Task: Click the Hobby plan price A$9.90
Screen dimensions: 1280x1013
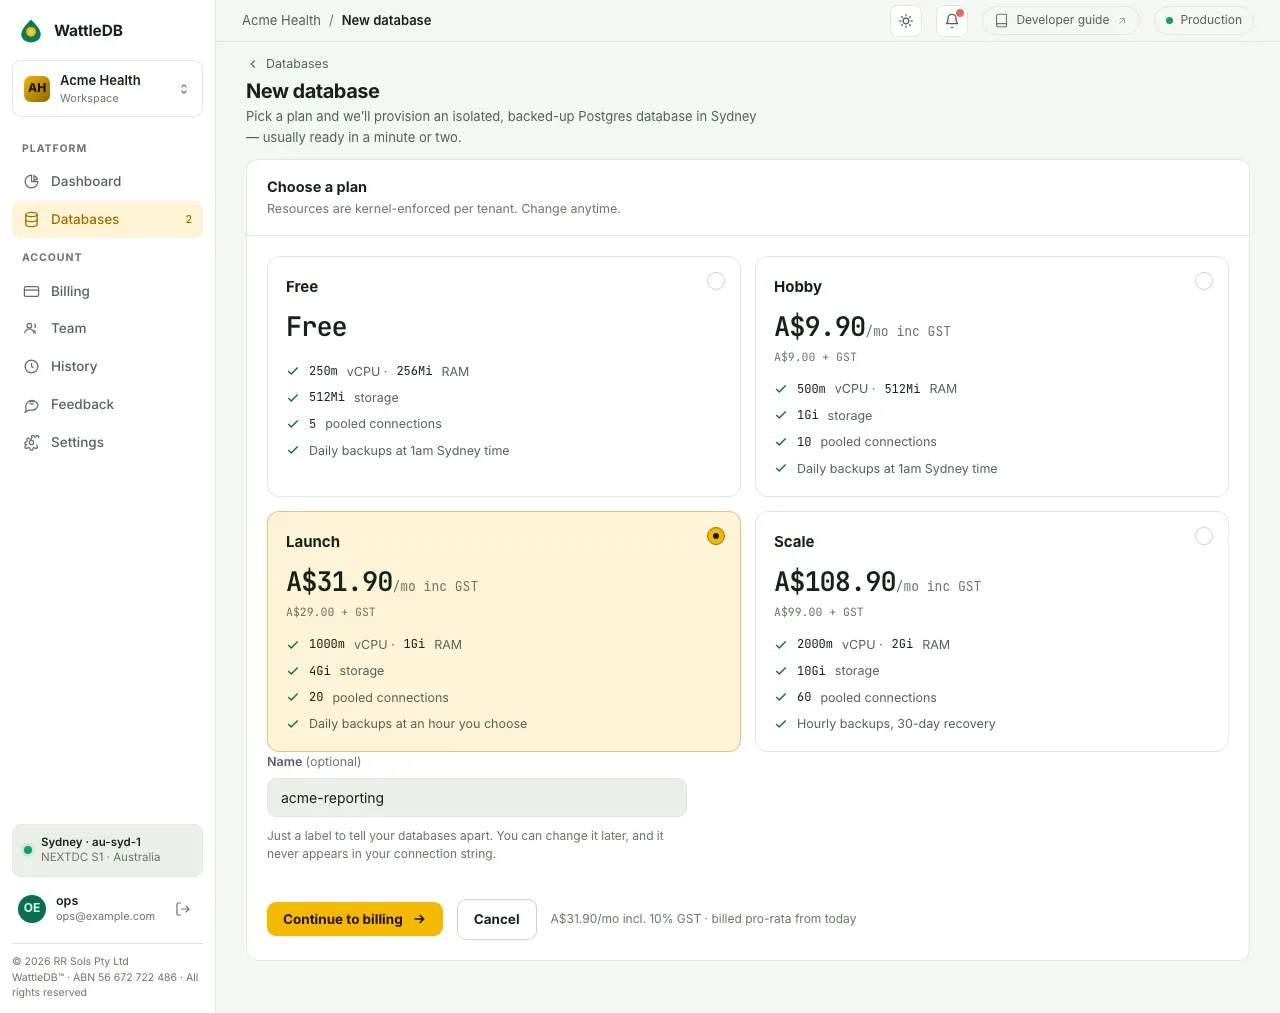Action: coord(820,326)
